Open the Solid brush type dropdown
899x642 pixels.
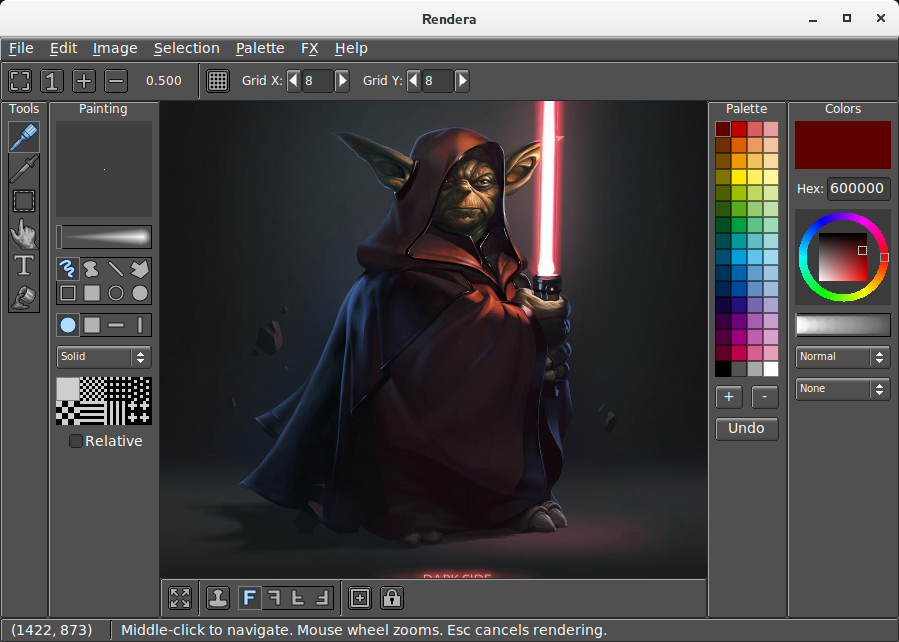coord(103,357)
